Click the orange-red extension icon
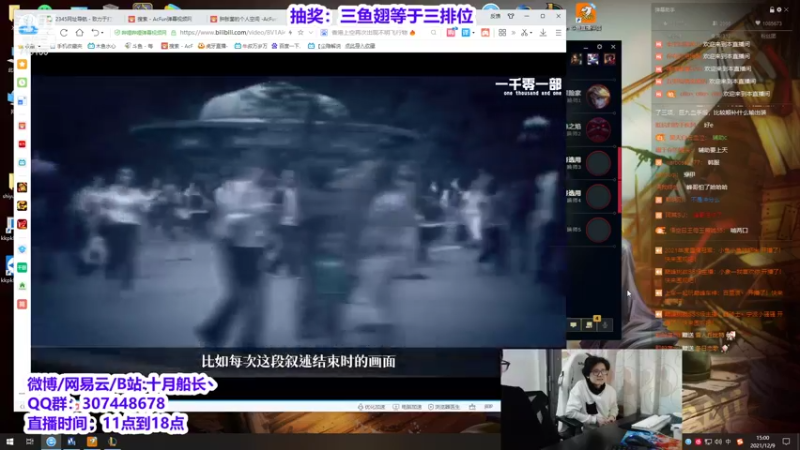The height and width of the screenshot is (450, 800). pos(485,33)
